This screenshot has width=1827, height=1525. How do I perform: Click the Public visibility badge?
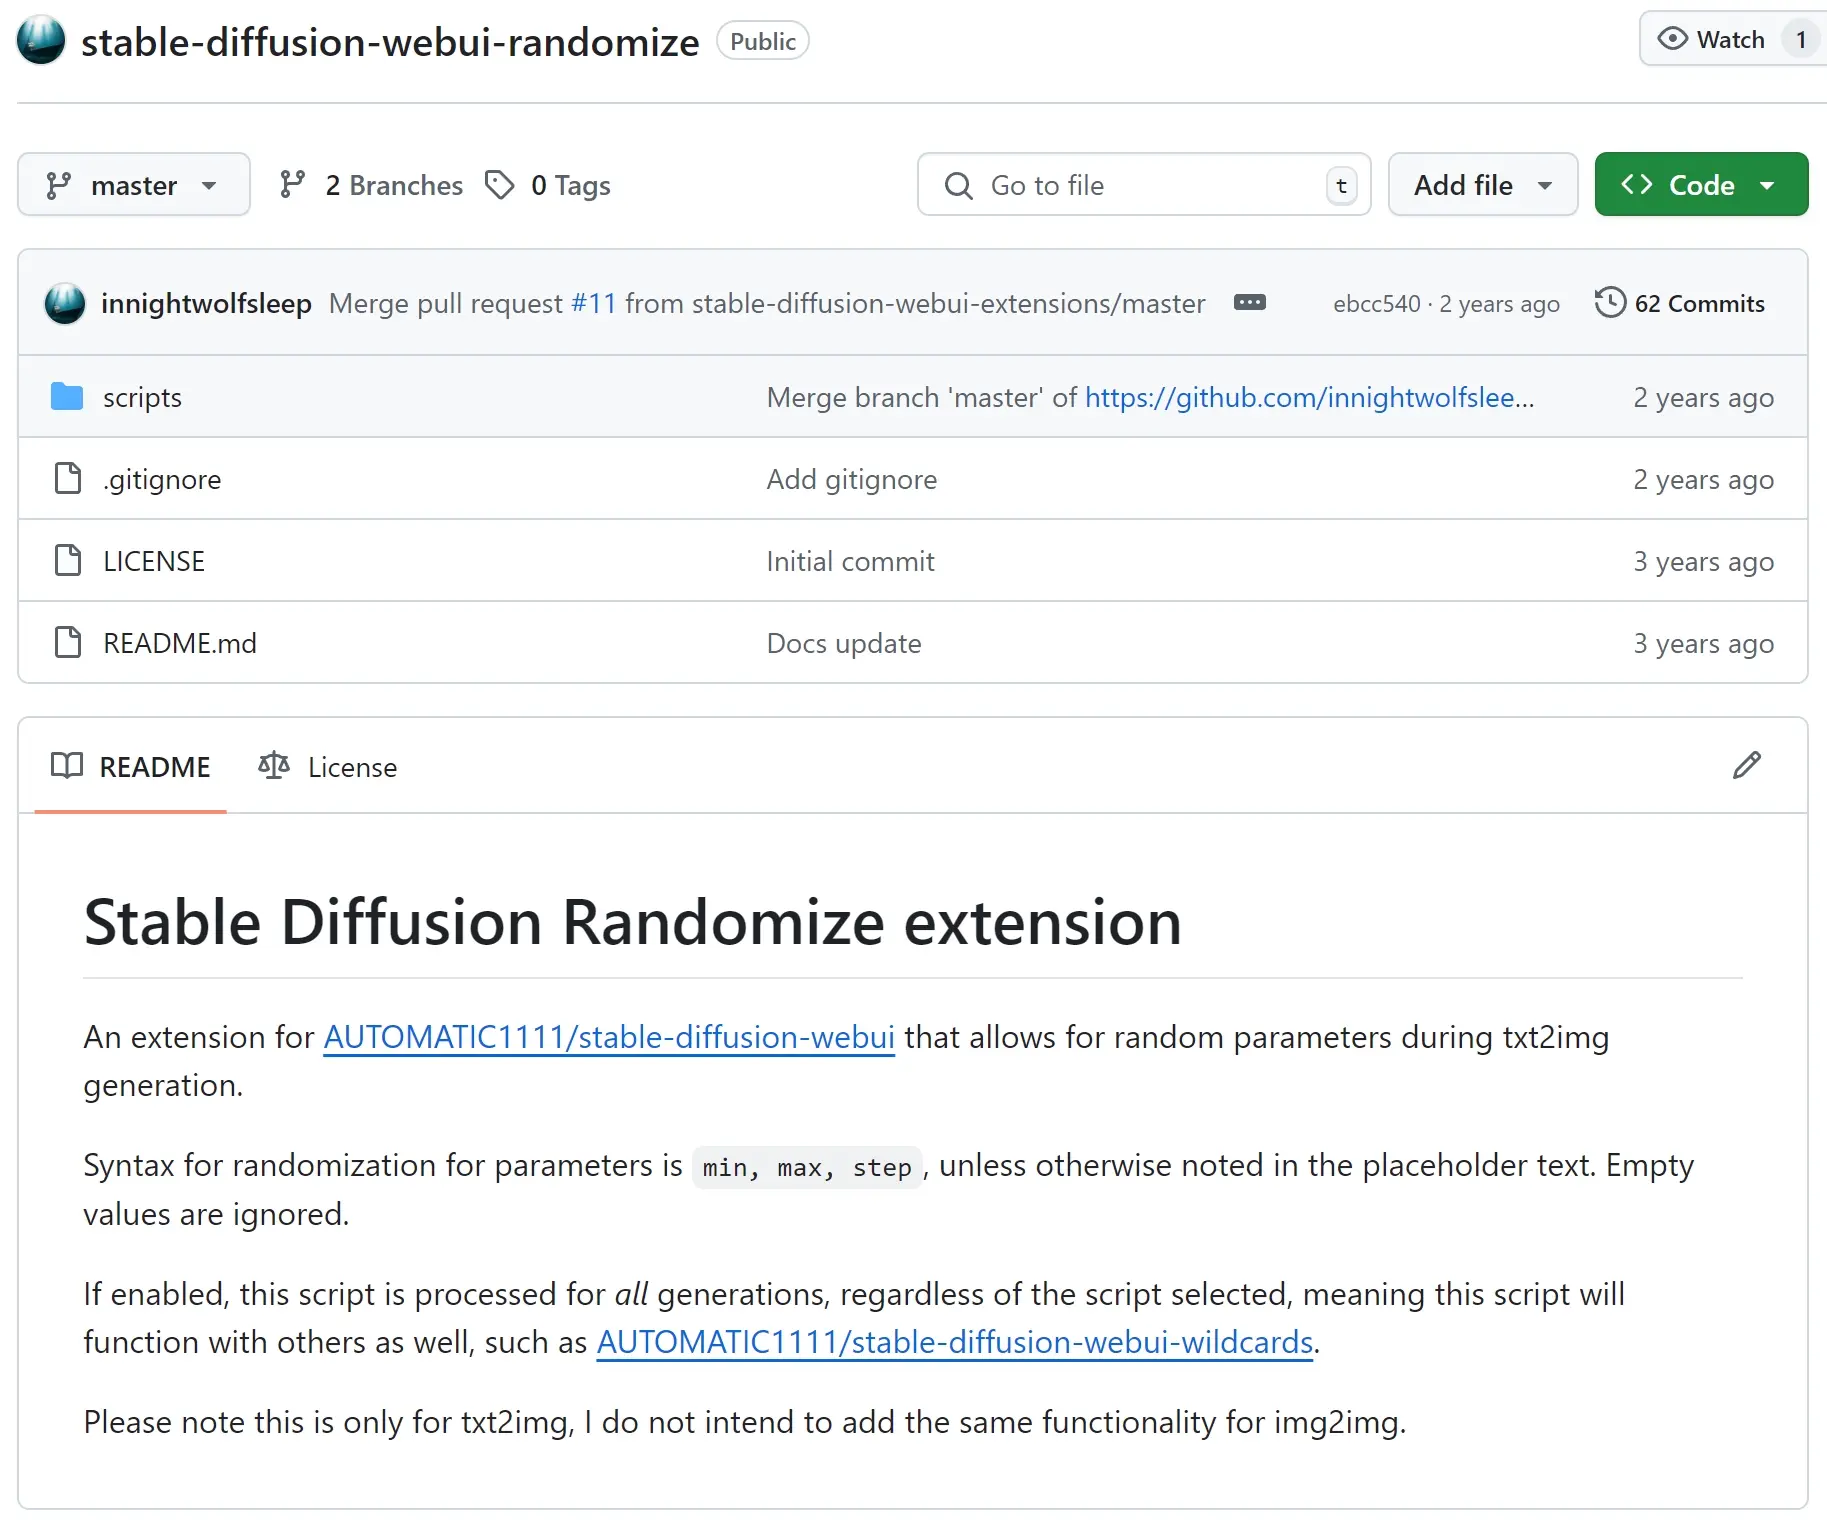click(763, 42)
